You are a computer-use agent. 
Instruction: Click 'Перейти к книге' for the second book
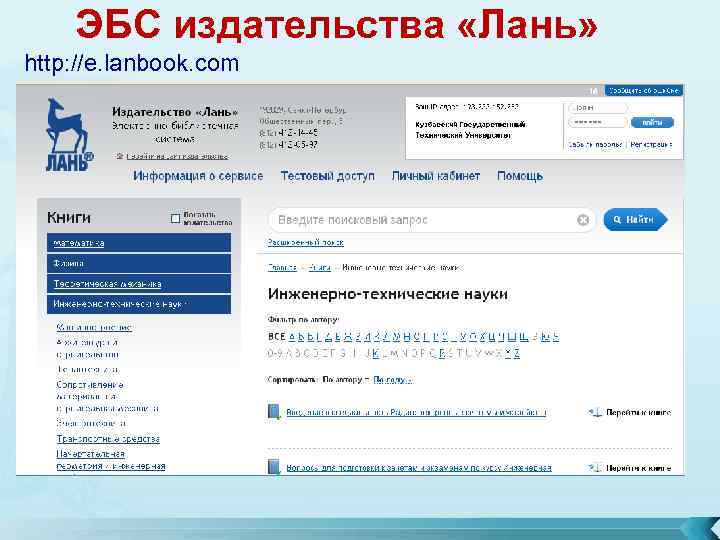click(x=639, y=468)
